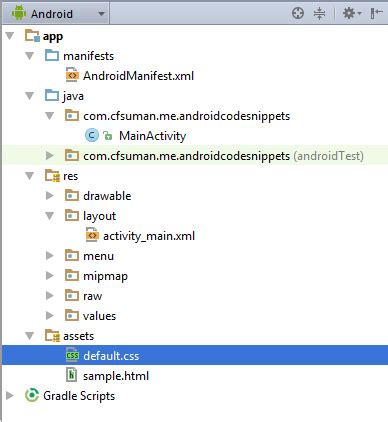Select the raw label
Image resolution: width=388 pixels, height=422 pixels.
(x=93, y=296)
